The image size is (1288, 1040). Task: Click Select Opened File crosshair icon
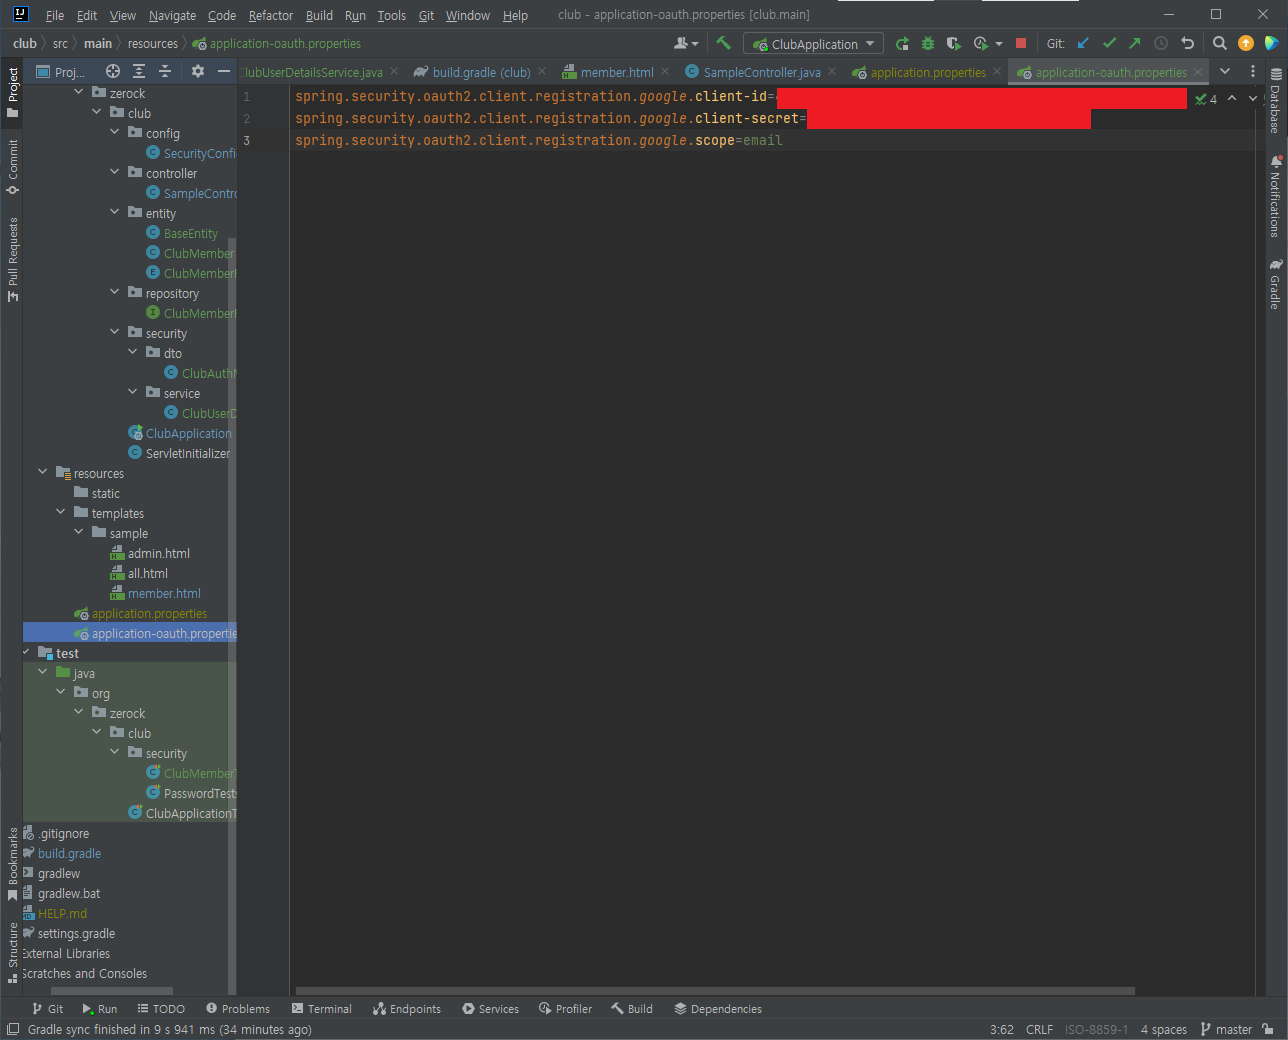coord(113,71)
